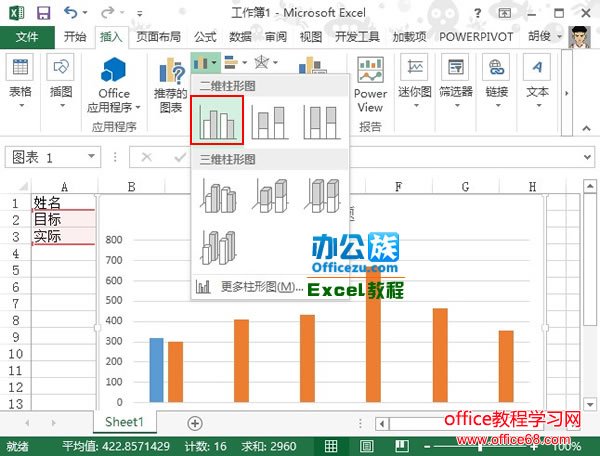Click the zoom out minus button

(x=427, y=446)
